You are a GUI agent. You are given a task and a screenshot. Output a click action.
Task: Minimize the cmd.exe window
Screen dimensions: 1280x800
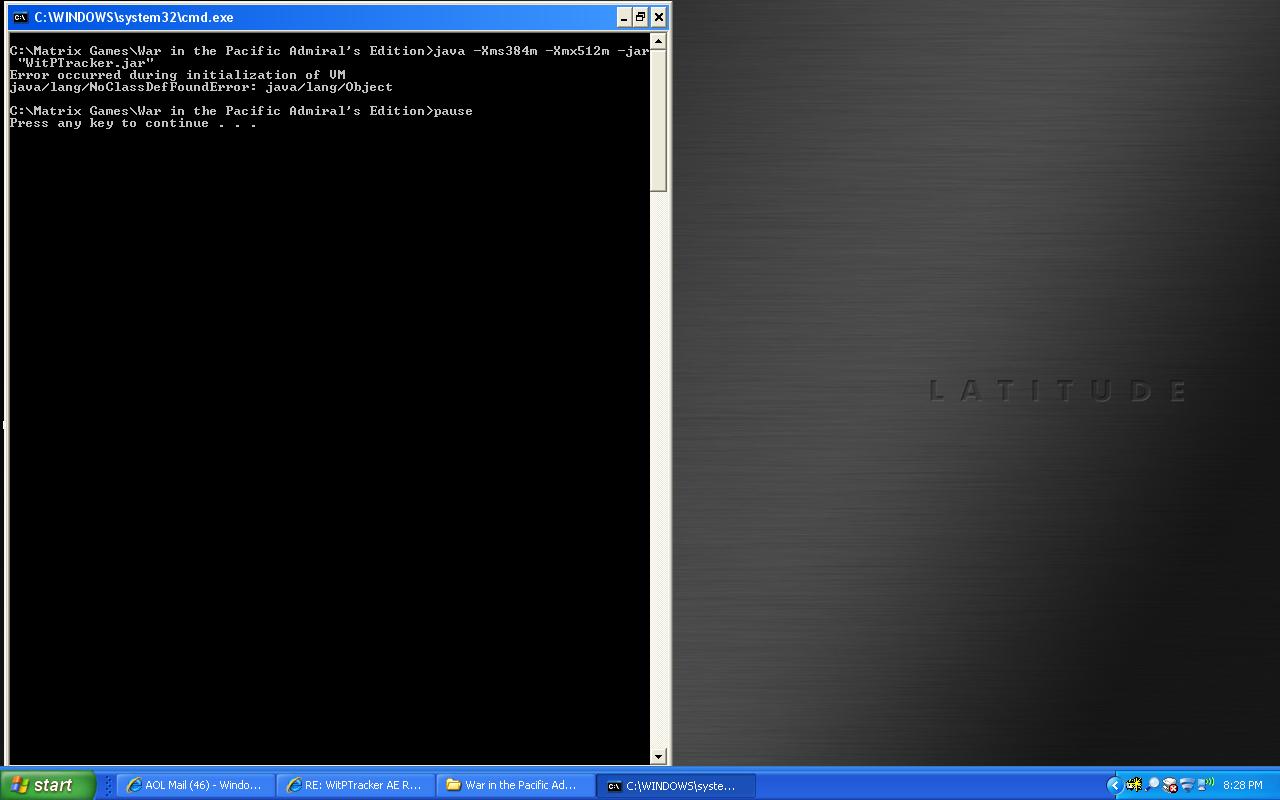[624, 17]
